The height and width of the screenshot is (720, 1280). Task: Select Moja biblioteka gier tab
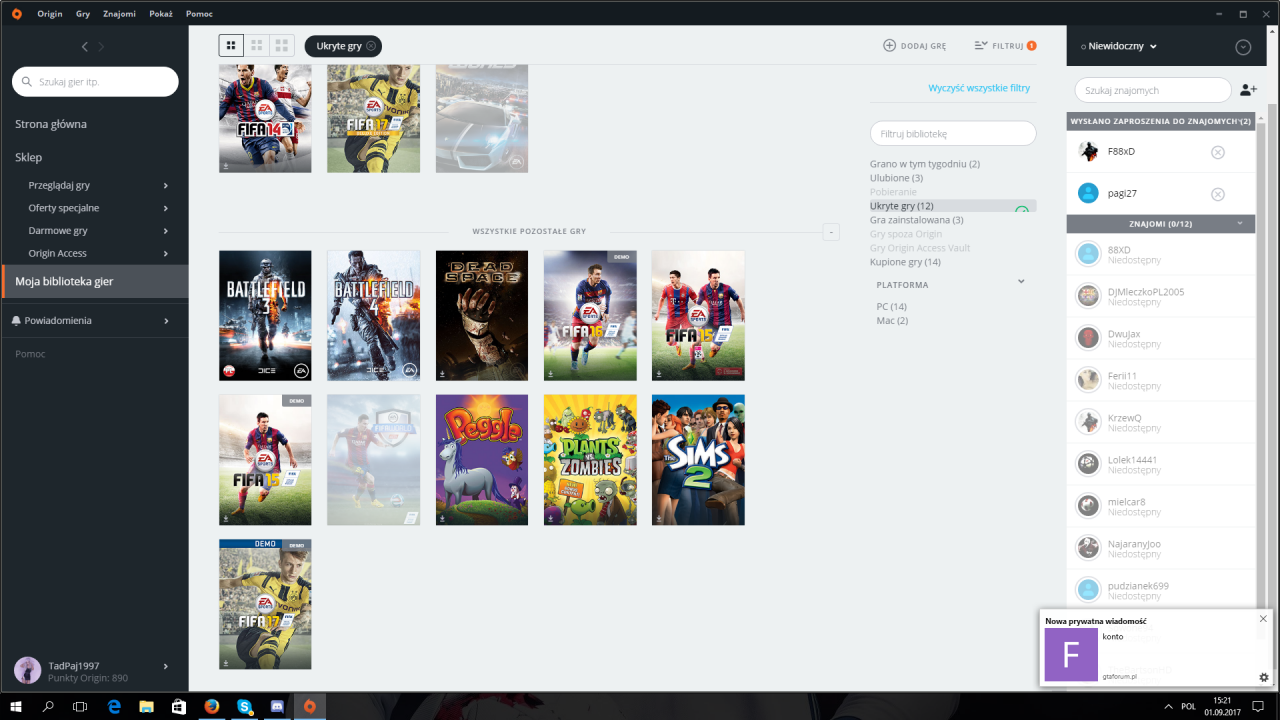(94, 281)
